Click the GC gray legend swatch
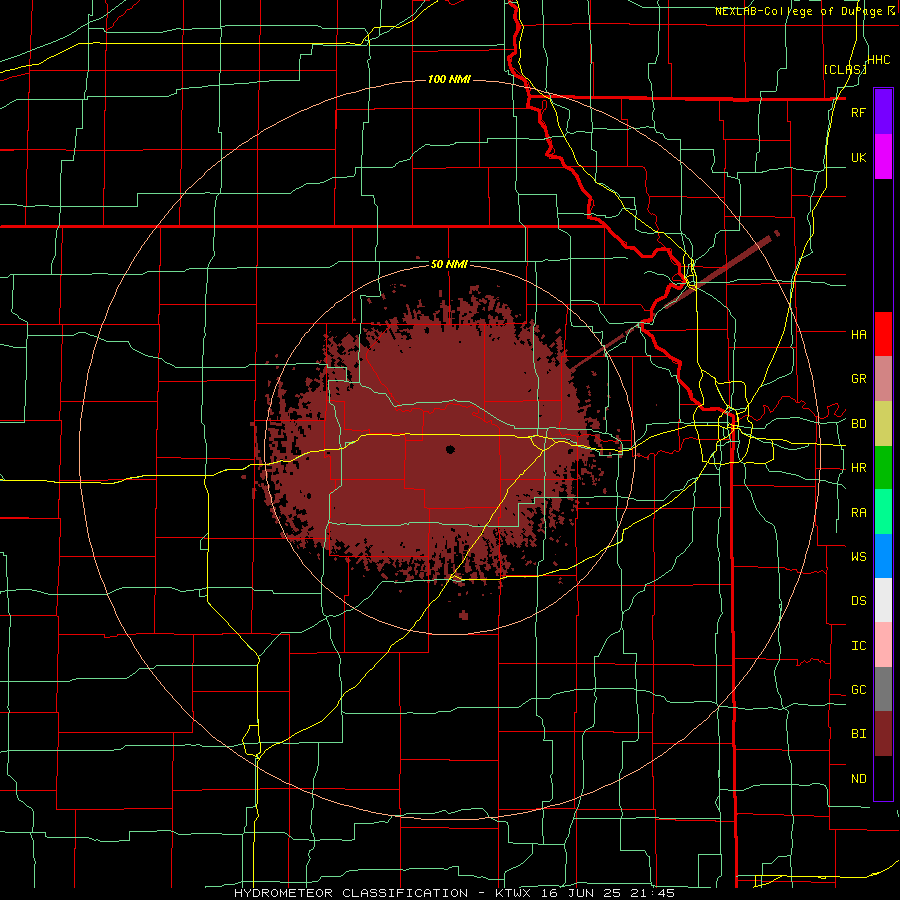Screen dimensions: 900x900 click(x=883, y=689)
